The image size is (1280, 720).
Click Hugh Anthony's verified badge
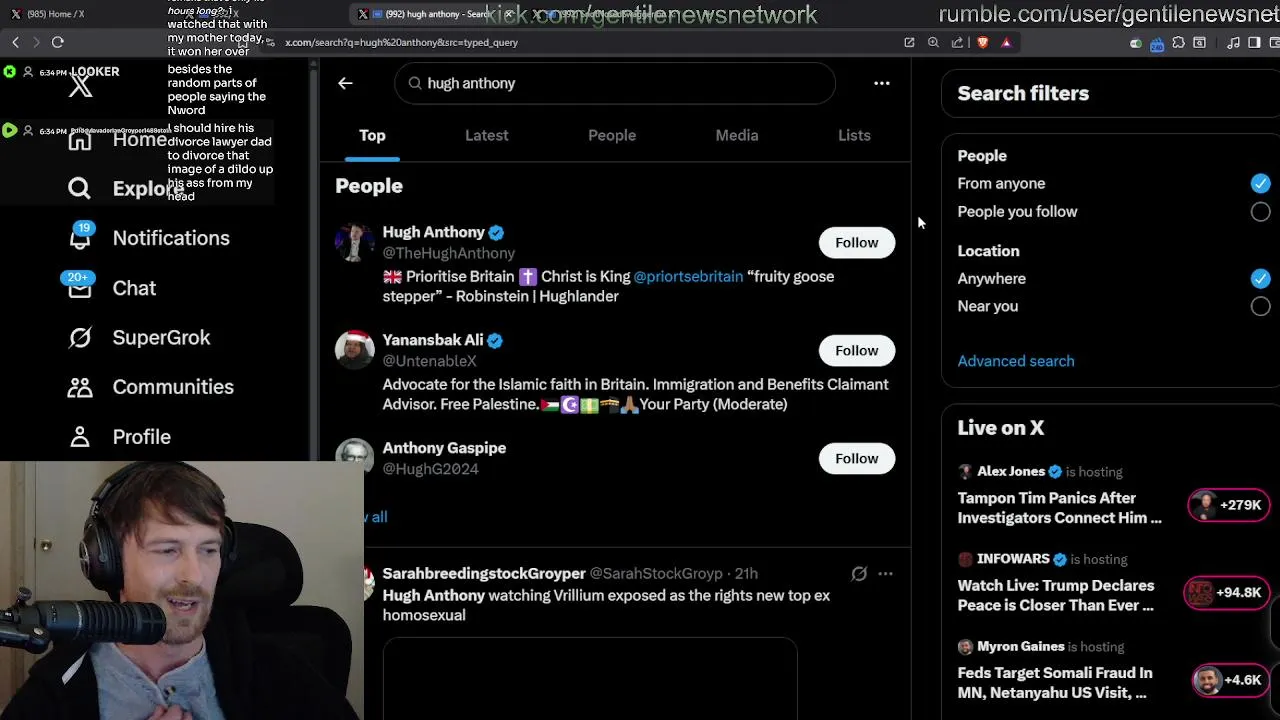[x=496, y=232]
